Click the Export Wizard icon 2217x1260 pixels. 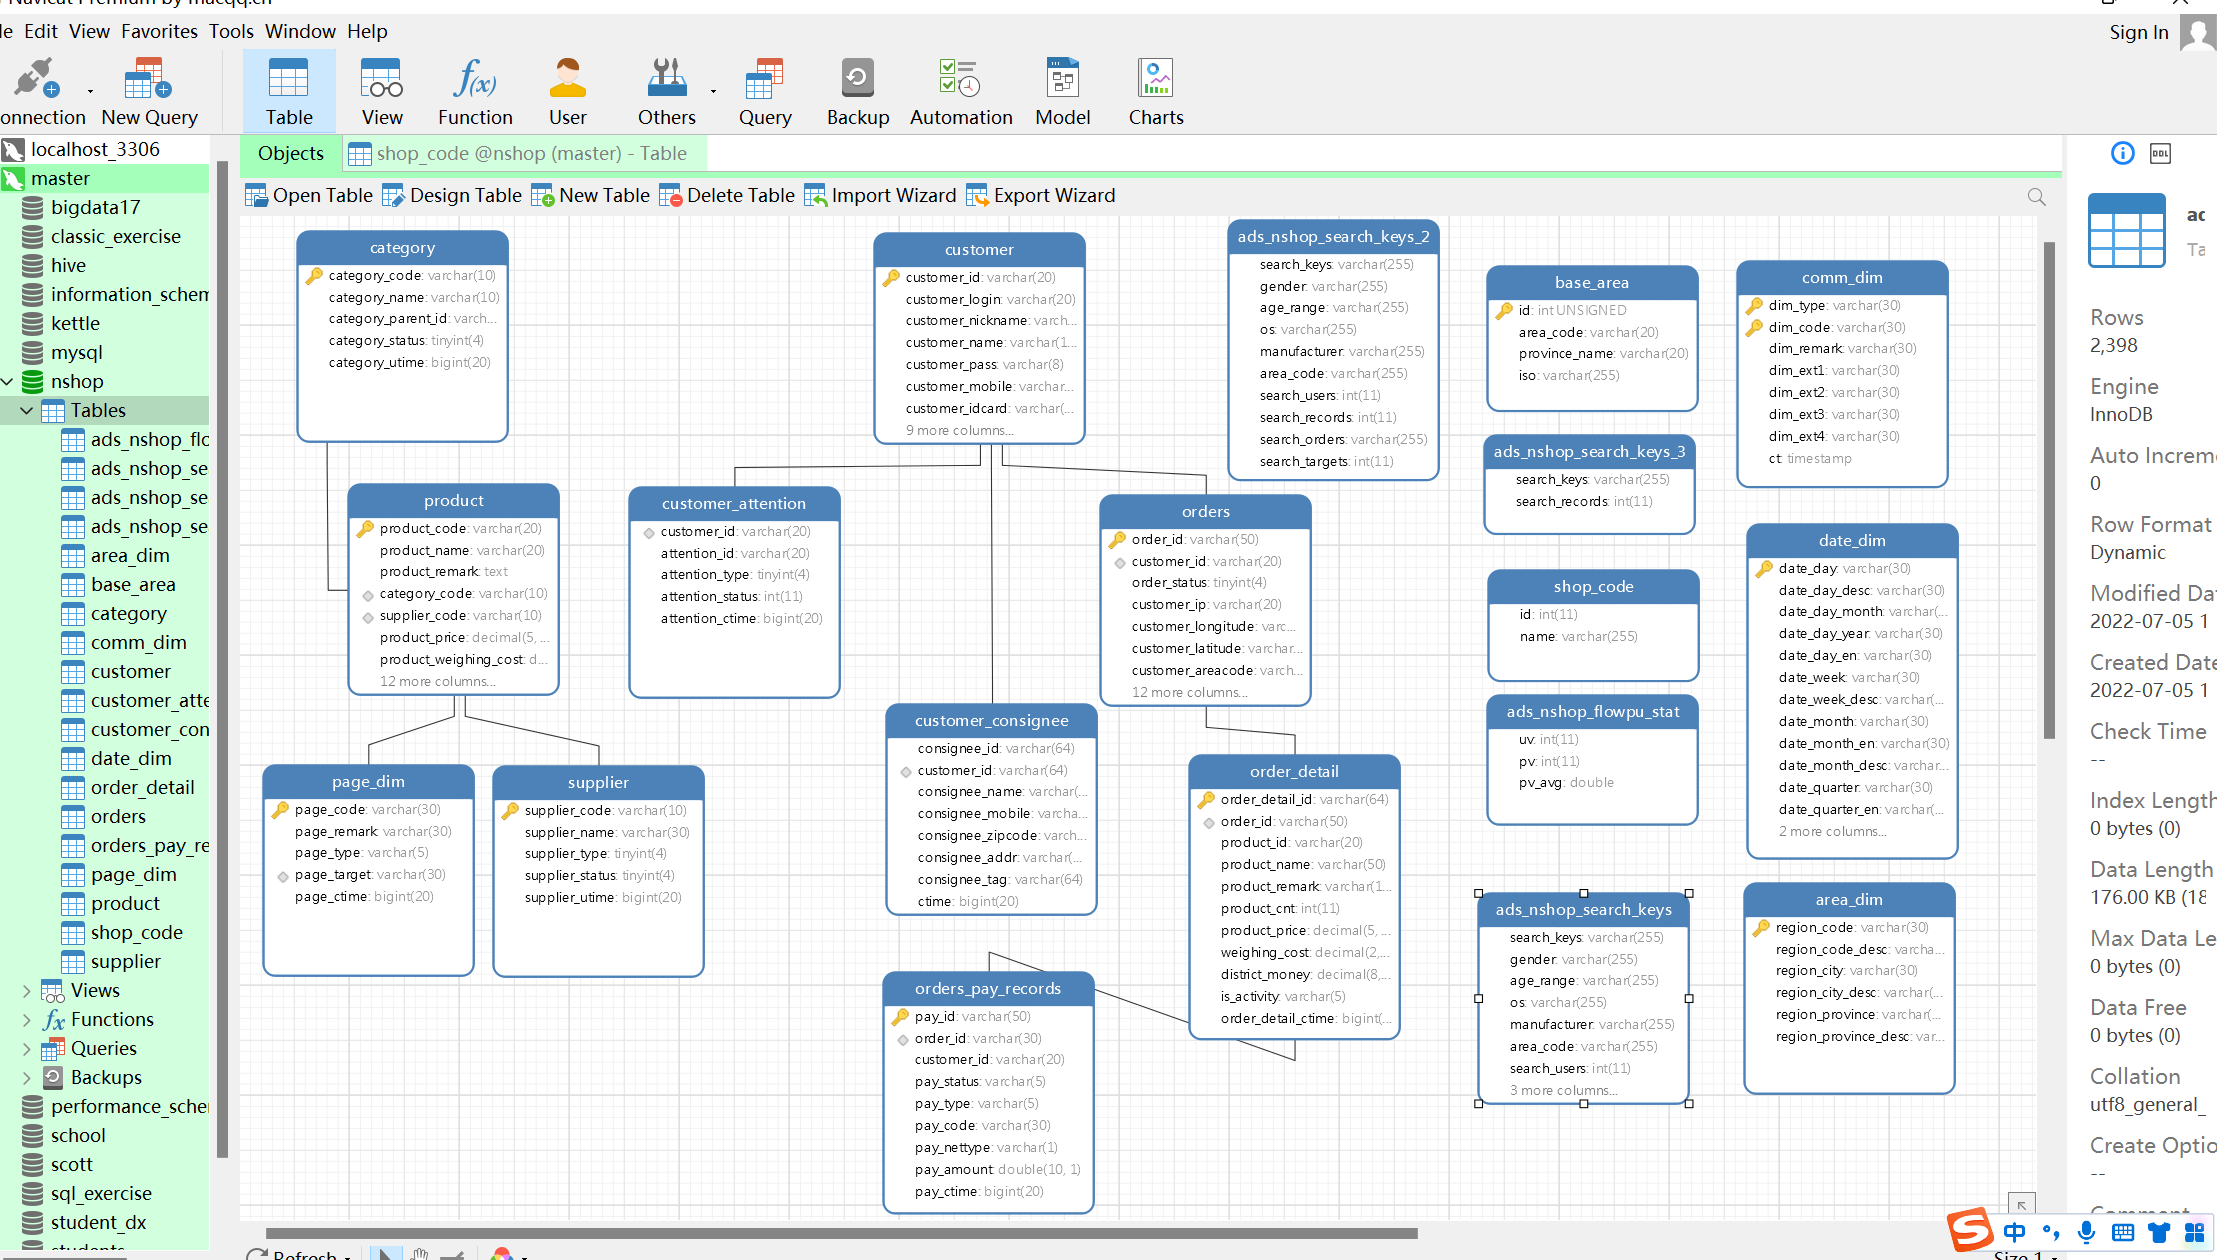tap(976, 195)
